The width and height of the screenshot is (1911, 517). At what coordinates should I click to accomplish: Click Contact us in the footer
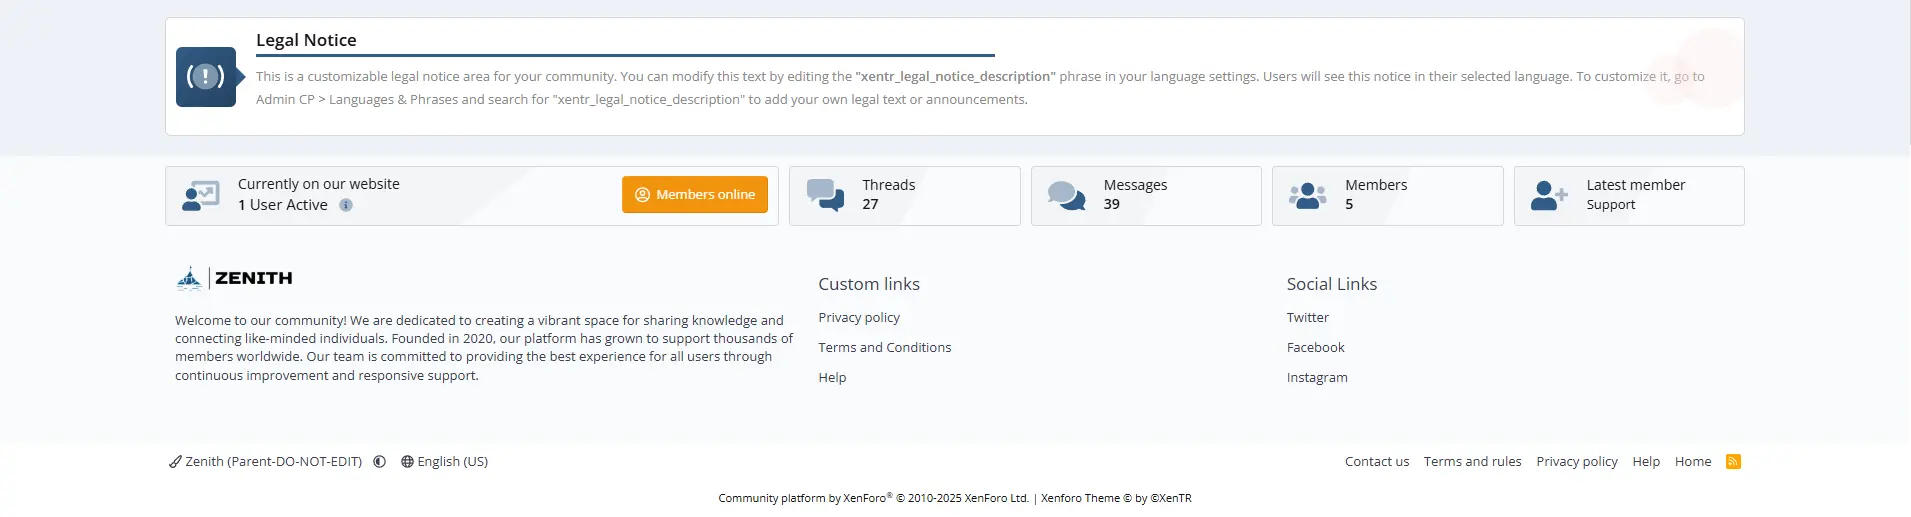(x=1377, y=461)
